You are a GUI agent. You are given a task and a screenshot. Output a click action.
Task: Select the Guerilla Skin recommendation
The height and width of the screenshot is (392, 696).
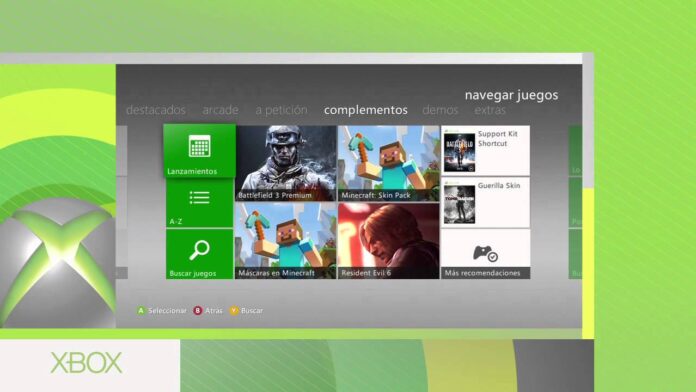pos(486,202)
